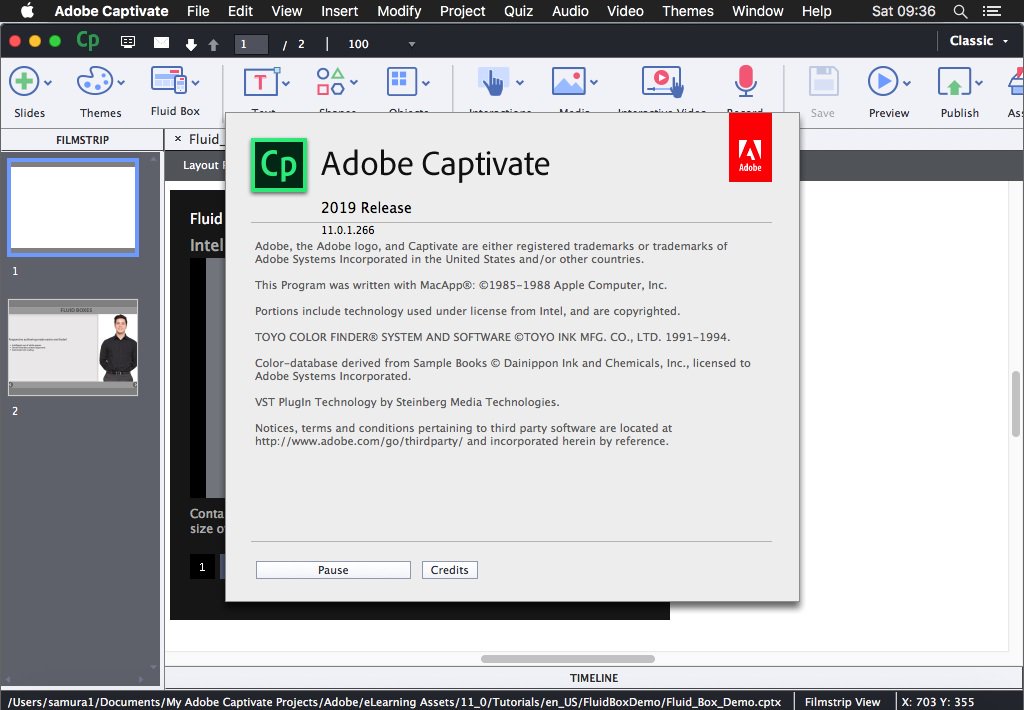Screen dimensions: 1024x710
Task: Open the Notification Center list icon
Action: (x=992, y=11)
